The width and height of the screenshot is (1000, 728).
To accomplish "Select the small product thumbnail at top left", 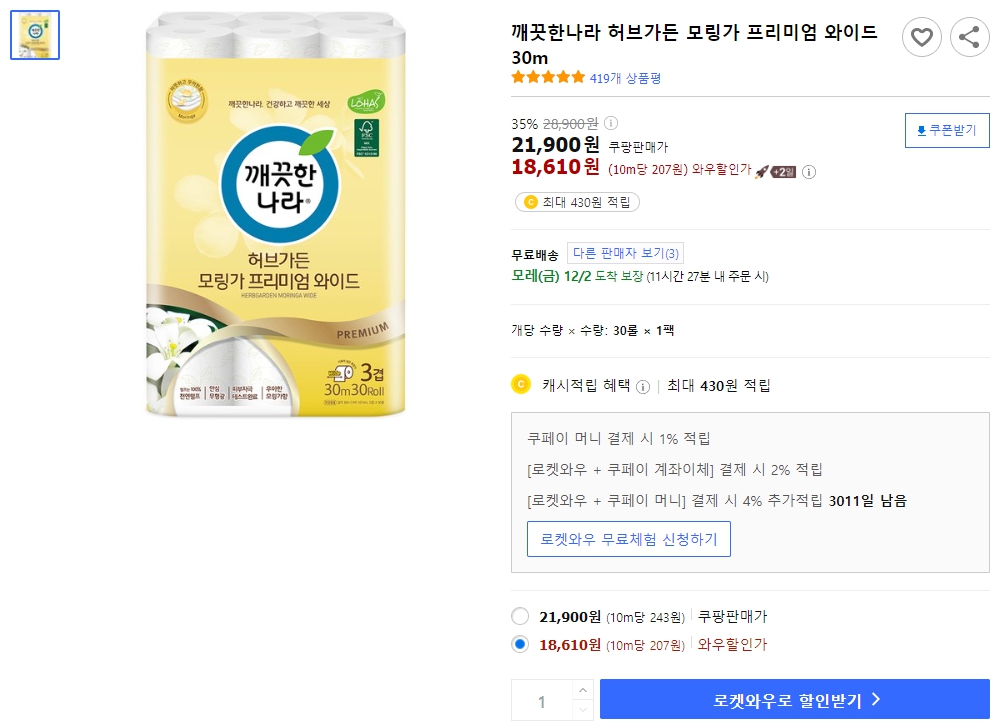I will pyautogui.click(x=35, y=35).
